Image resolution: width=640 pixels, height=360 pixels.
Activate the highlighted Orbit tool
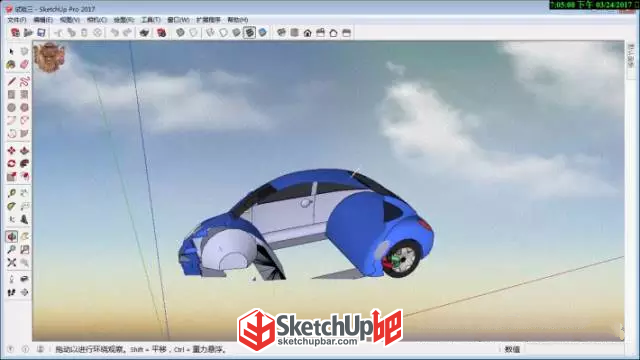11,236
